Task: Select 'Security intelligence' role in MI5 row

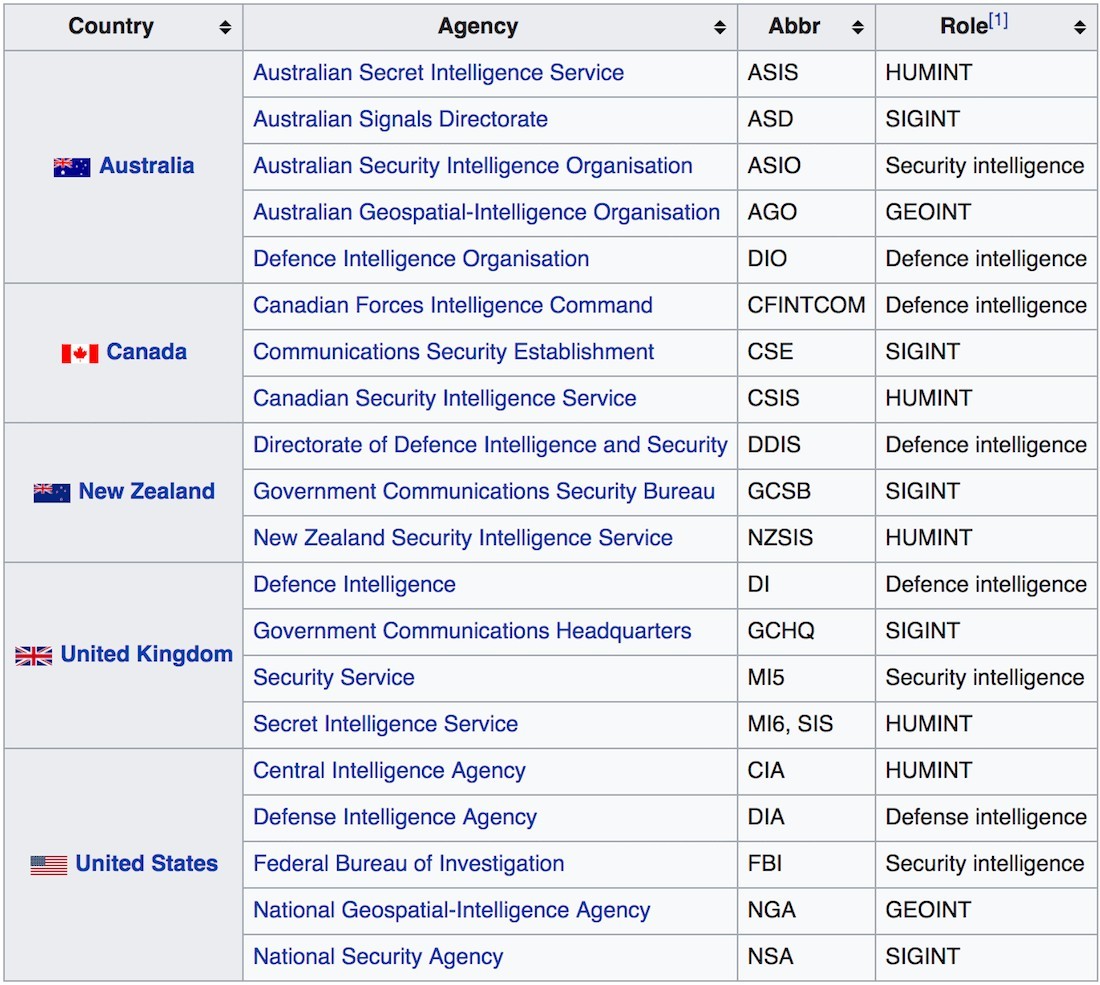Action: [x=984, y=677]
